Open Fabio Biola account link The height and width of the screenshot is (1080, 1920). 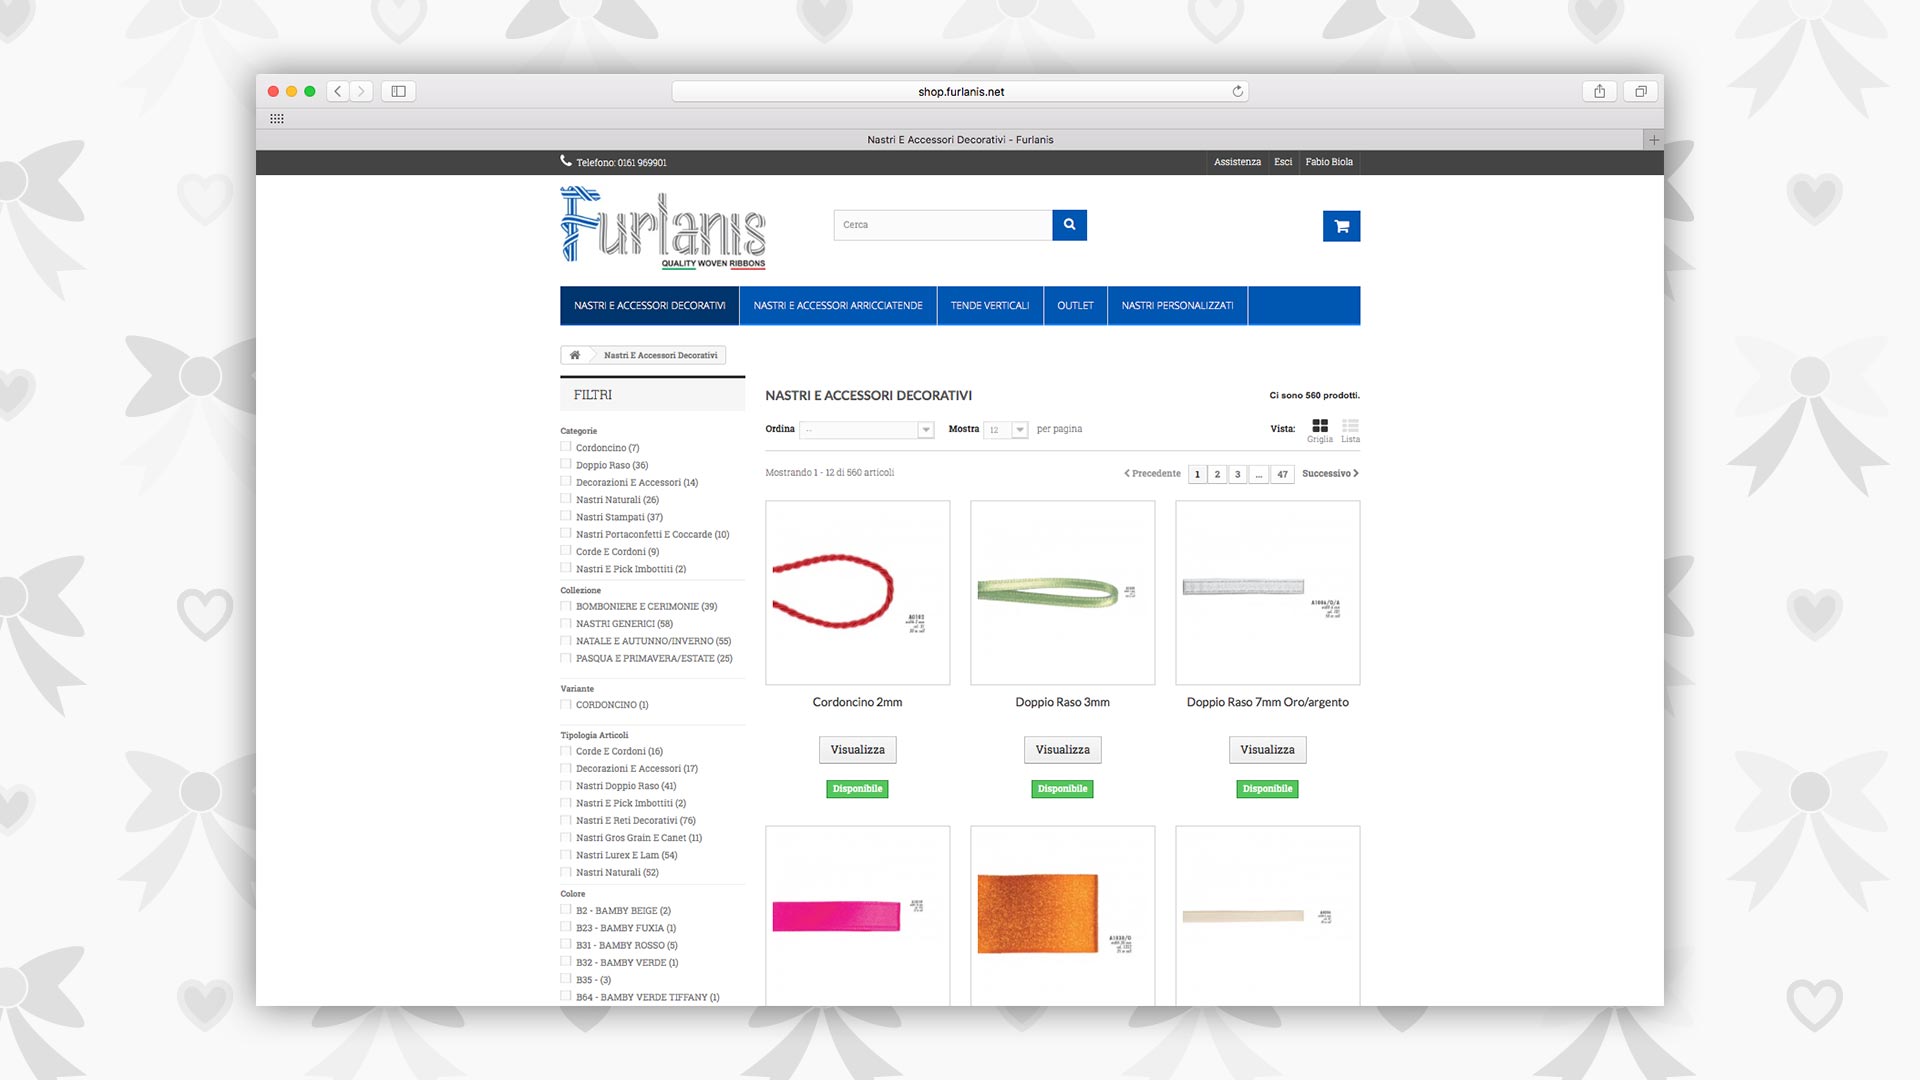(1329, 162)
